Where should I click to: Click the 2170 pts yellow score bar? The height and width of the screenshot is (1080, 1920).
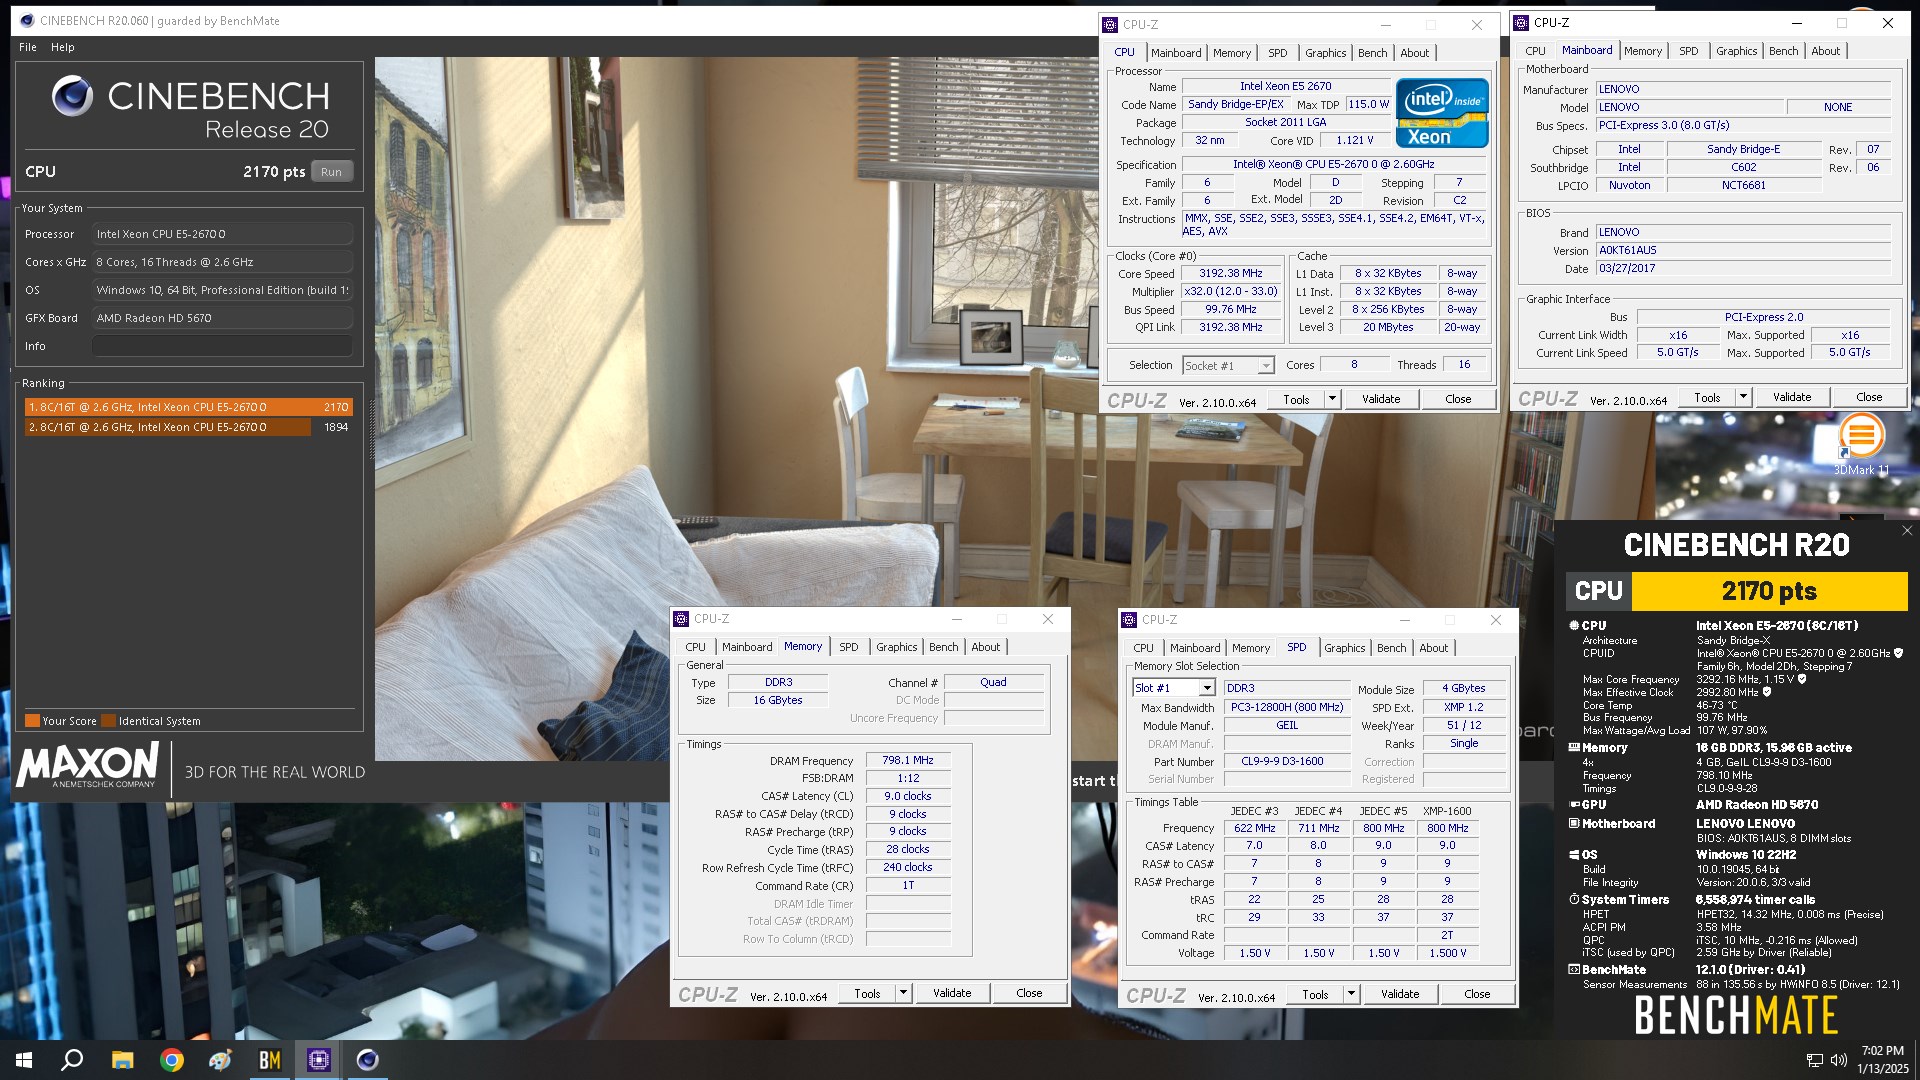click(x=1769, y=591)
